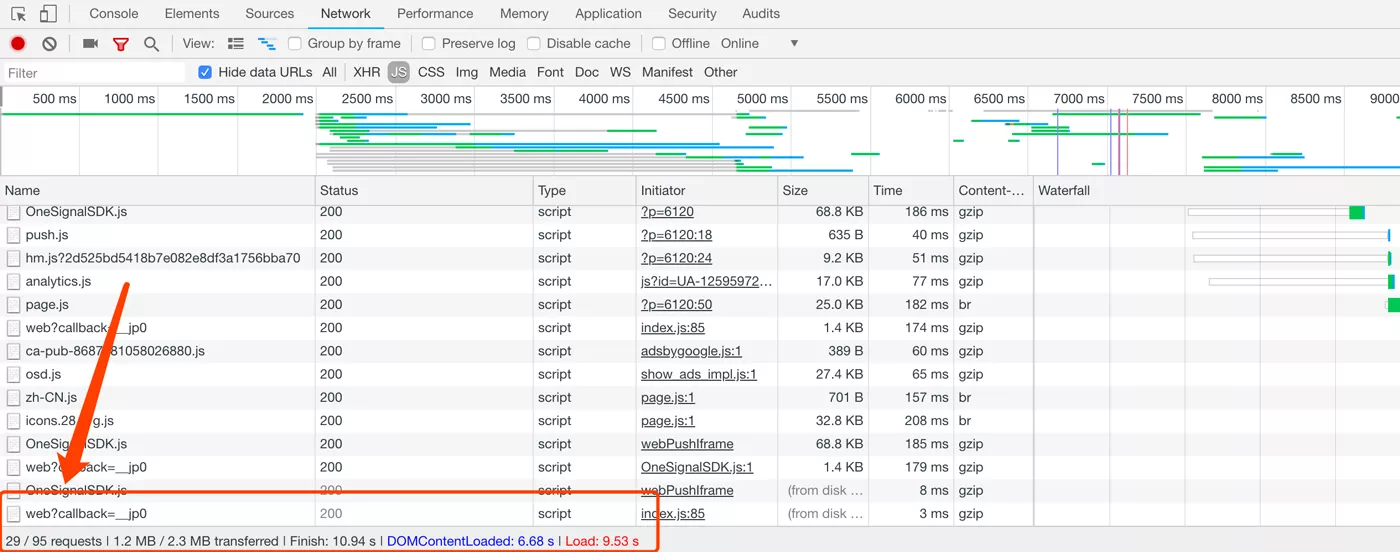Switch to the Console tab
This screenshot has width=1400, height=552.
[114, 14]
